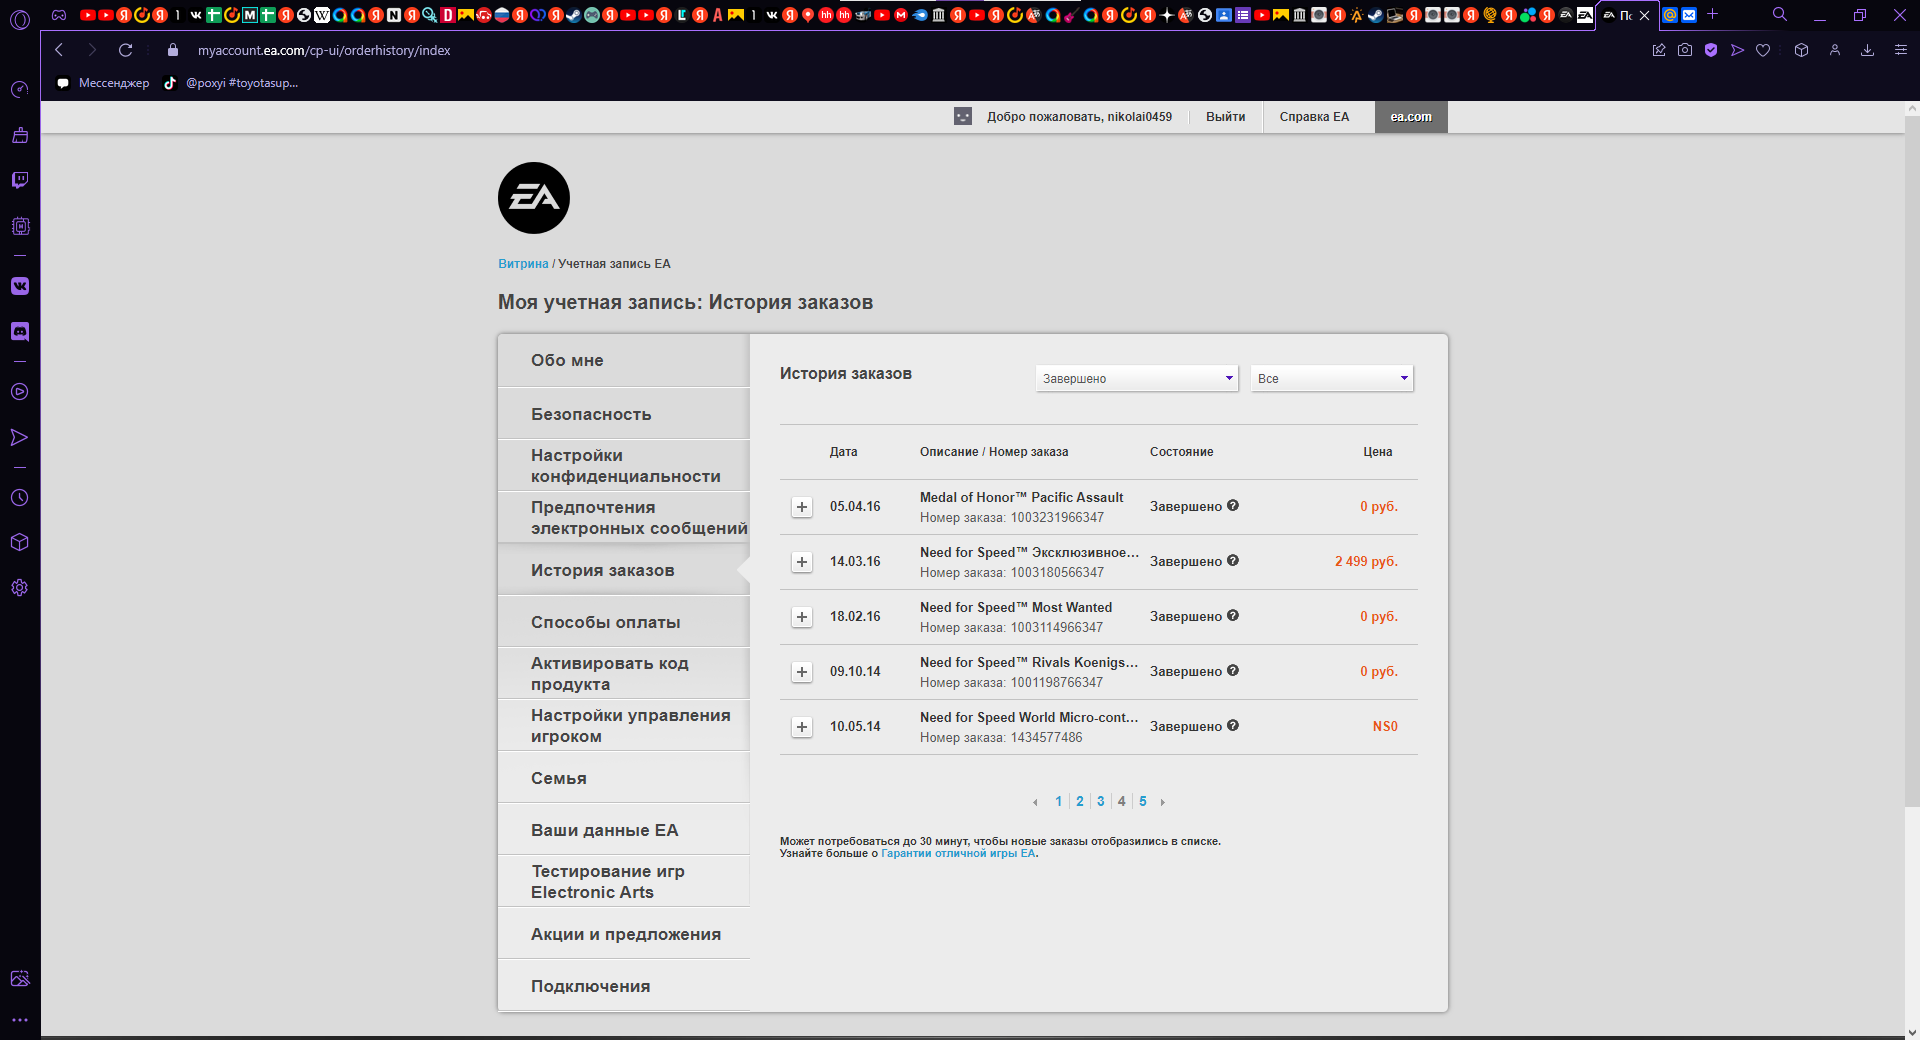Open the sidebar Settings gear icon
Image resolution: width=1920 pixels, height=1040 pixels.
20,588
